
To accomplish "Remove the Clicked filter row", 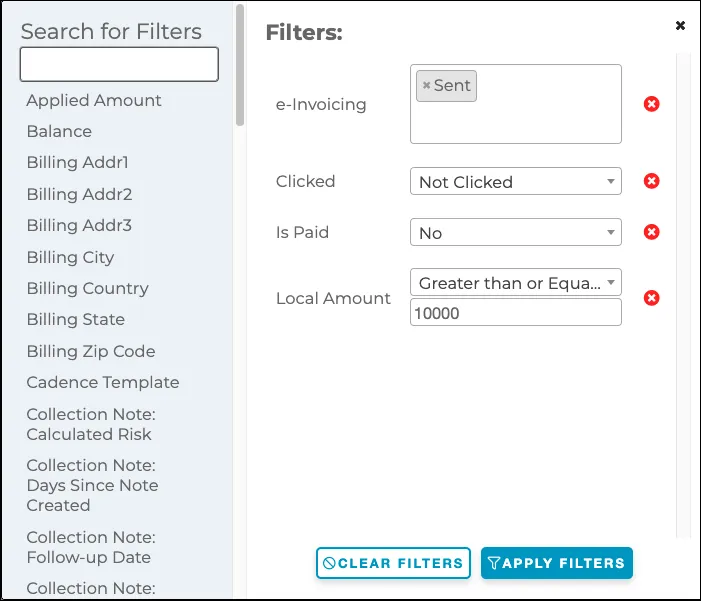I will tap(651, 181).
